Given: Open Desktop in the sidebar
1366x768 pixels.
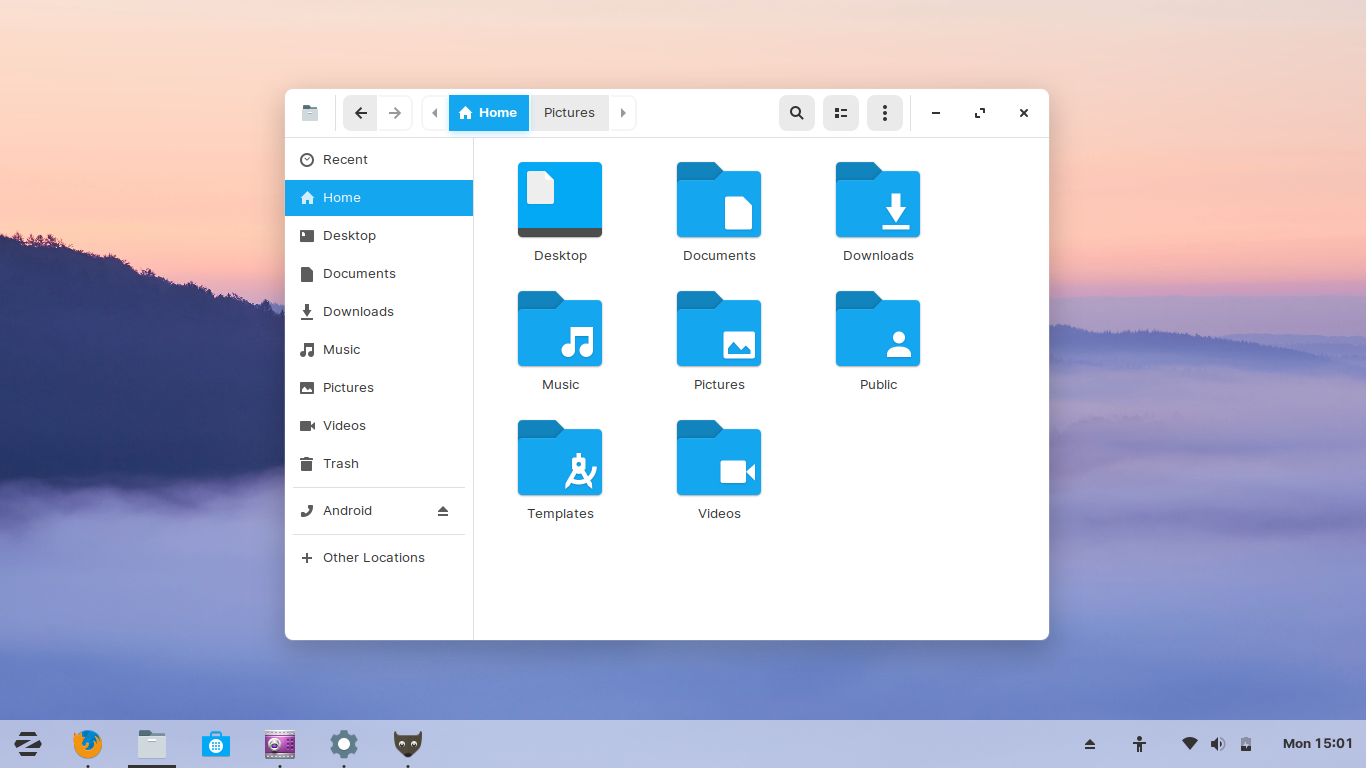Looking at the screenshot, I should [379, 236].
